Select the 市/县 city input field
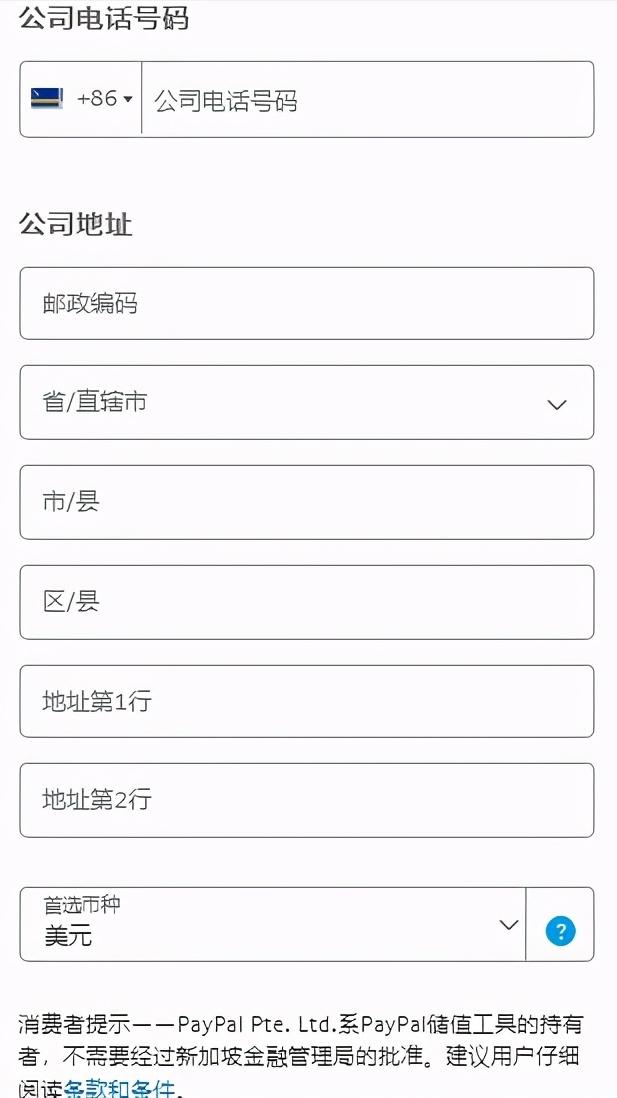 tap(306, 502)
